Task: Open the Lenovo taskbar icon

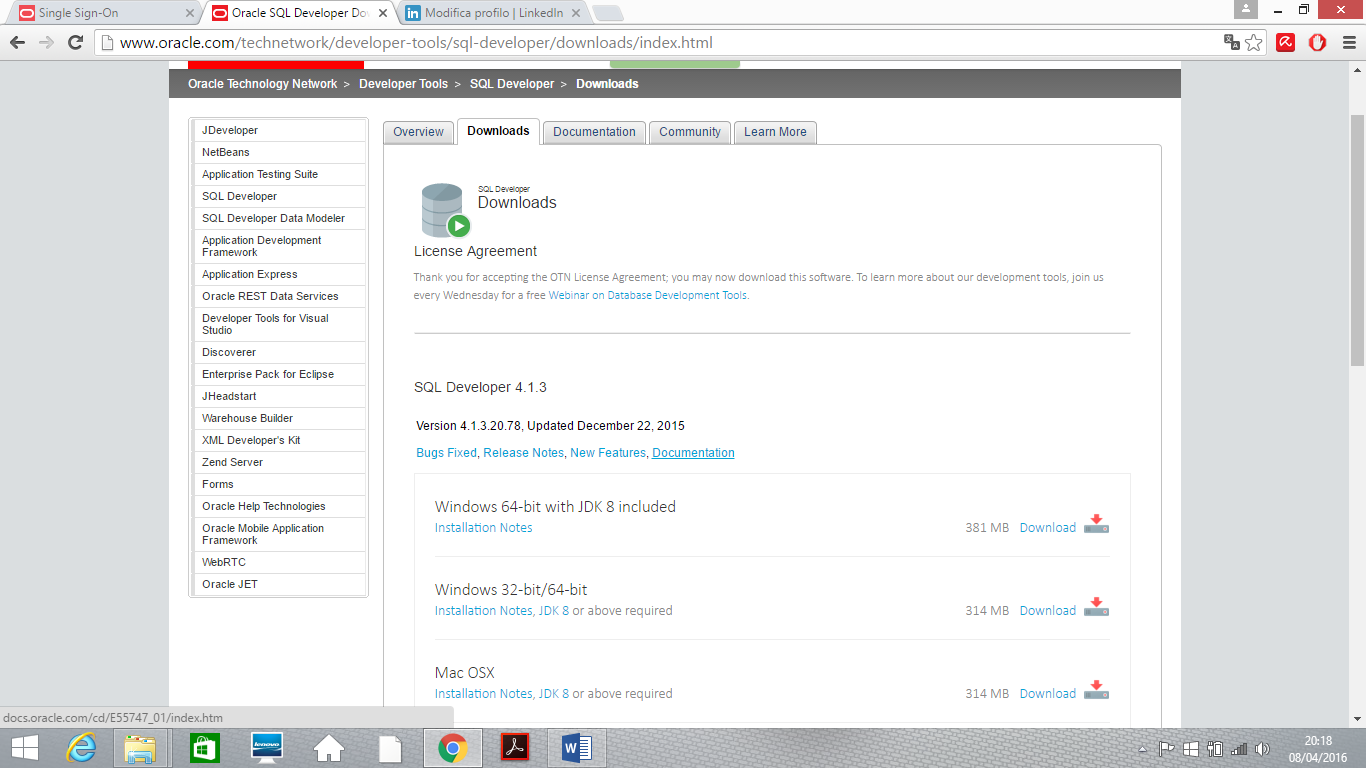Action: coord(267,748)
